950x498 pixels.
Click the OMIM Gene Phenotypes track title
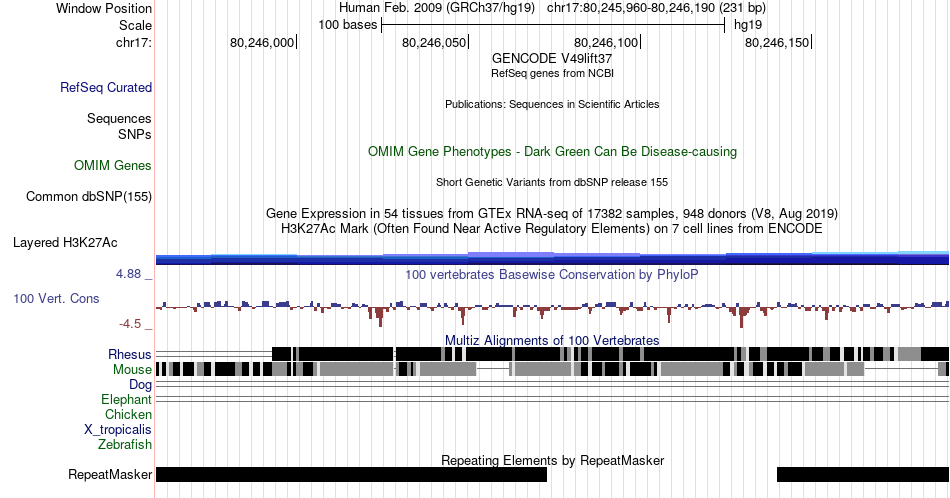[553, 151]
